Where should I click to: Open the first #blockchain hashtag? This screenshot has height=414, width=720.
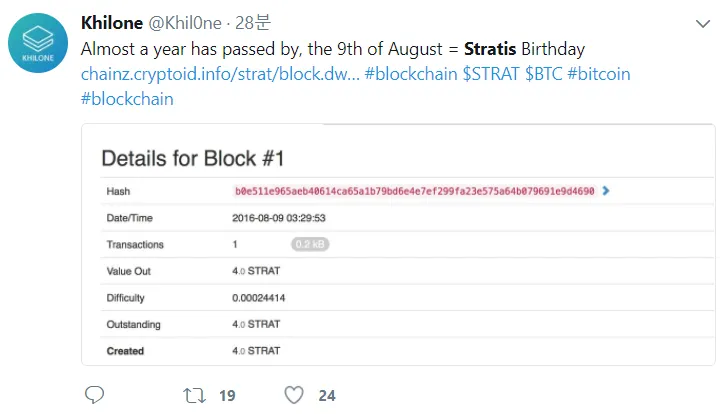[x=411, y=74]
